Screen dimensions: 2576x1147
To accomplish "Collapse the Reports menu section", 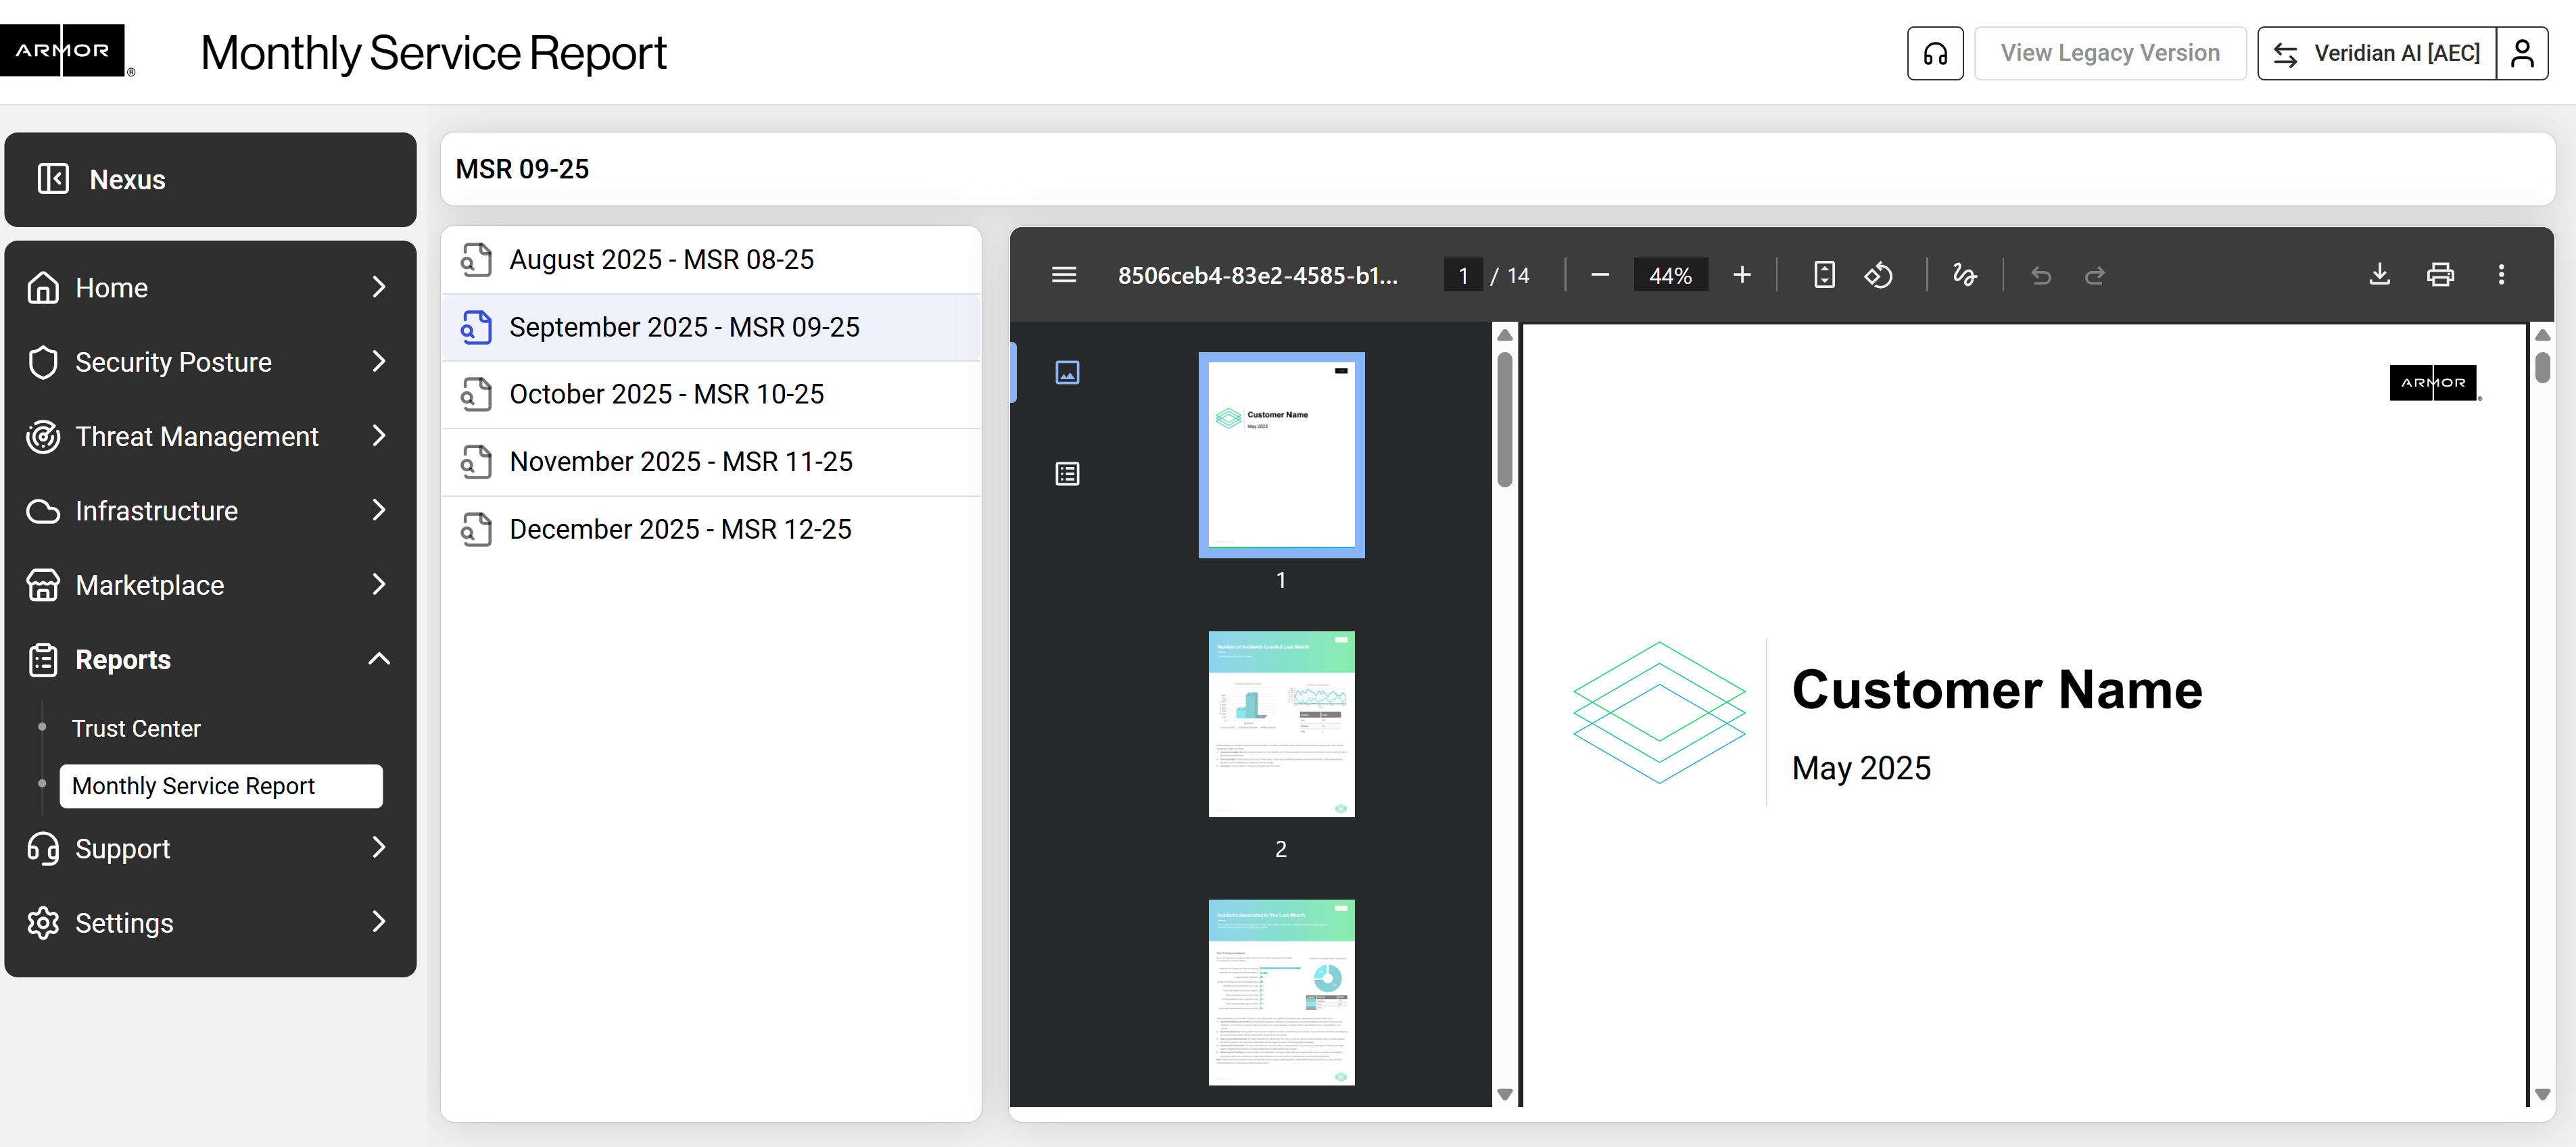I will [379, 659].
